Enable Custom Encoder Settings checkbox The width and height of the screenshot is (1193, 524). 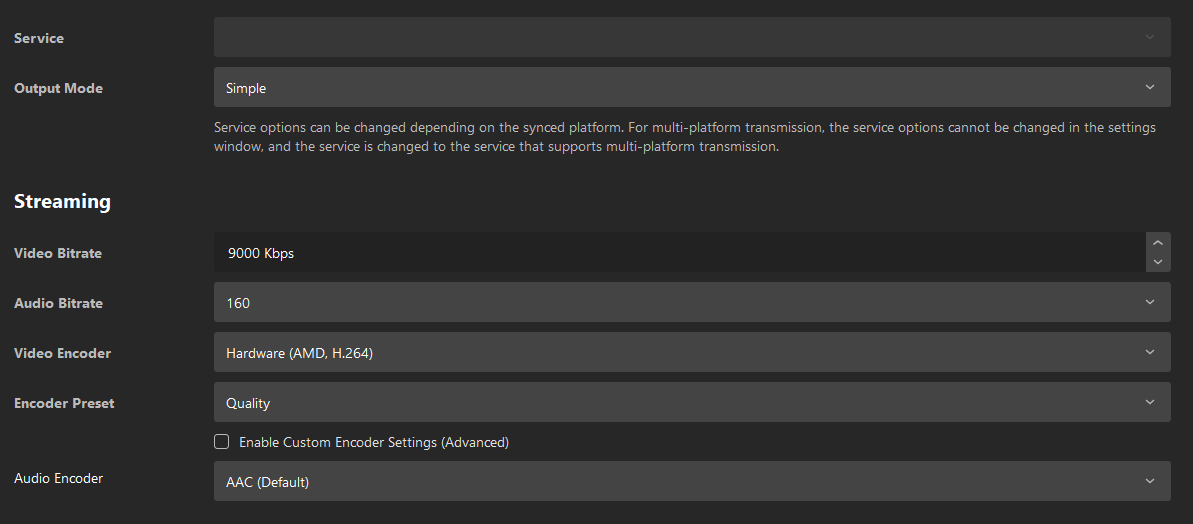click(222, 442)
